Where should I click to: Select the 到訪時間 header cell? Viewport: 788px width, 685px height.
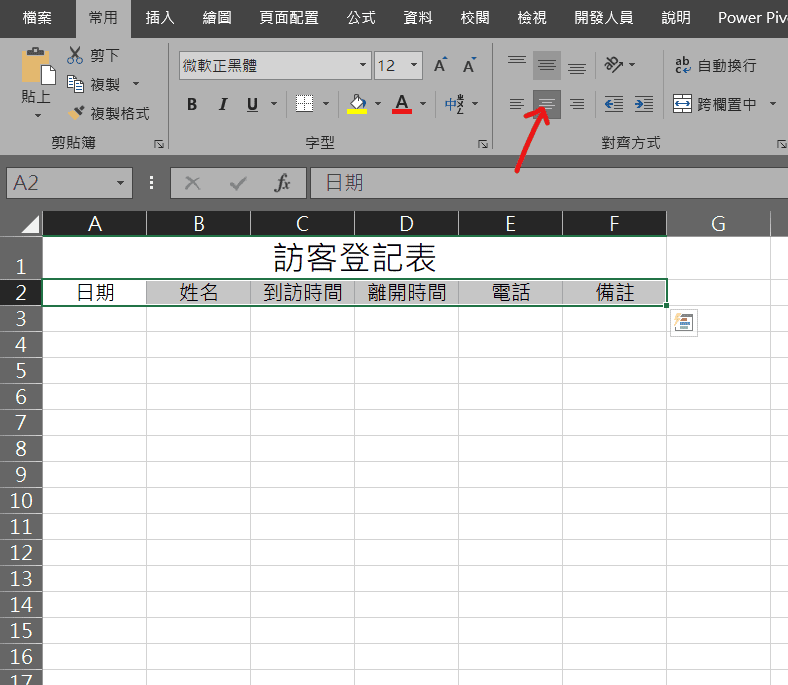303,292
